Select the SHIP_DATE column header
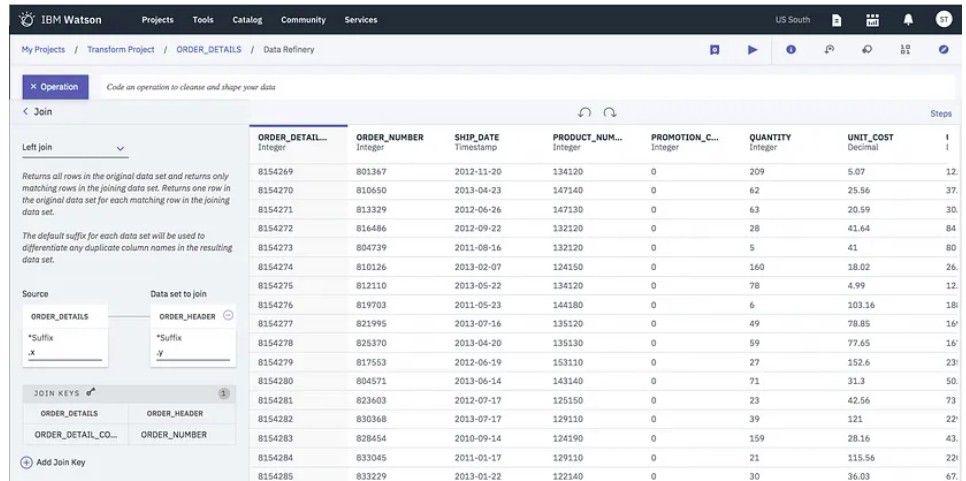 point(495,142)
